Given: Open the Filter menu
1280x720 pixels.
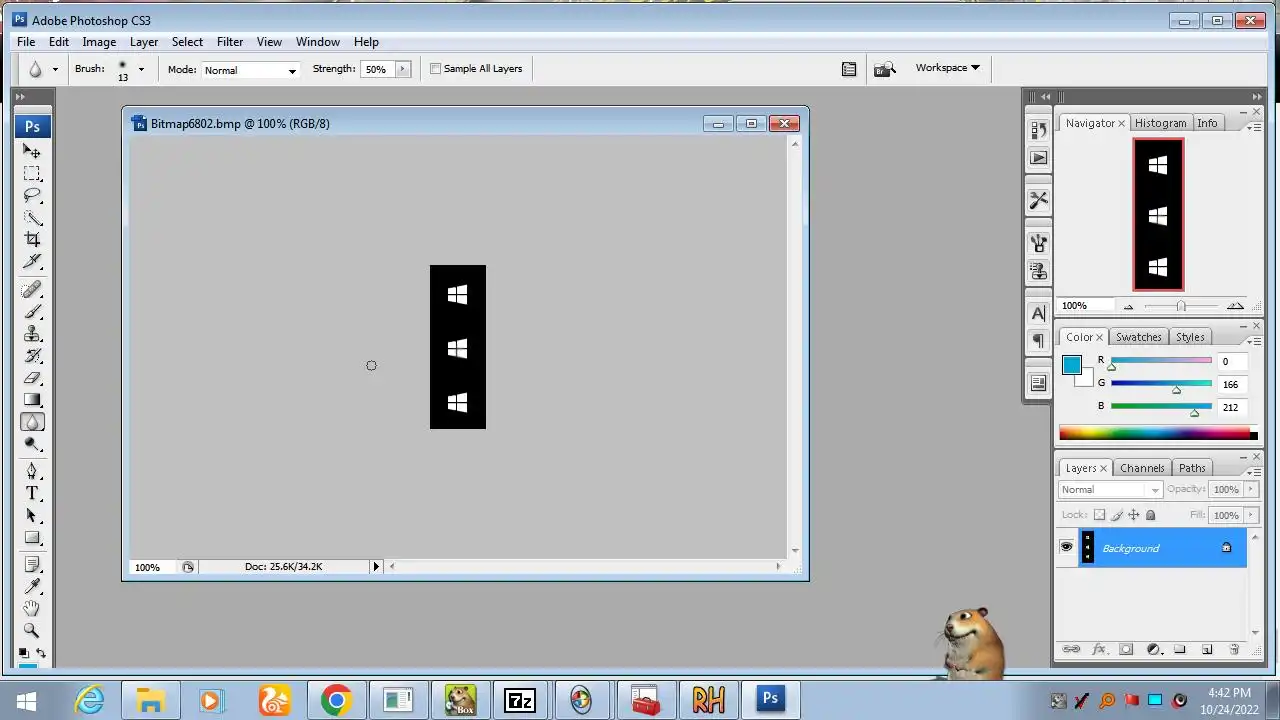Looking at the screenshot, I should click(x=230, y=42).
